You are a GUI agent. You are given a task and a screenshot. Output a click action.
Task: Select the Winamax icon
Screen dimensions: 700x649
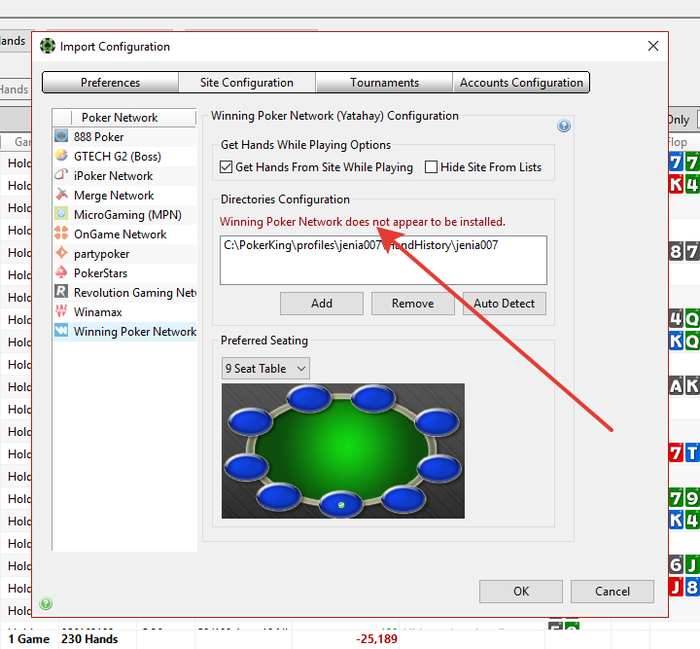click(x=61, y=311)
